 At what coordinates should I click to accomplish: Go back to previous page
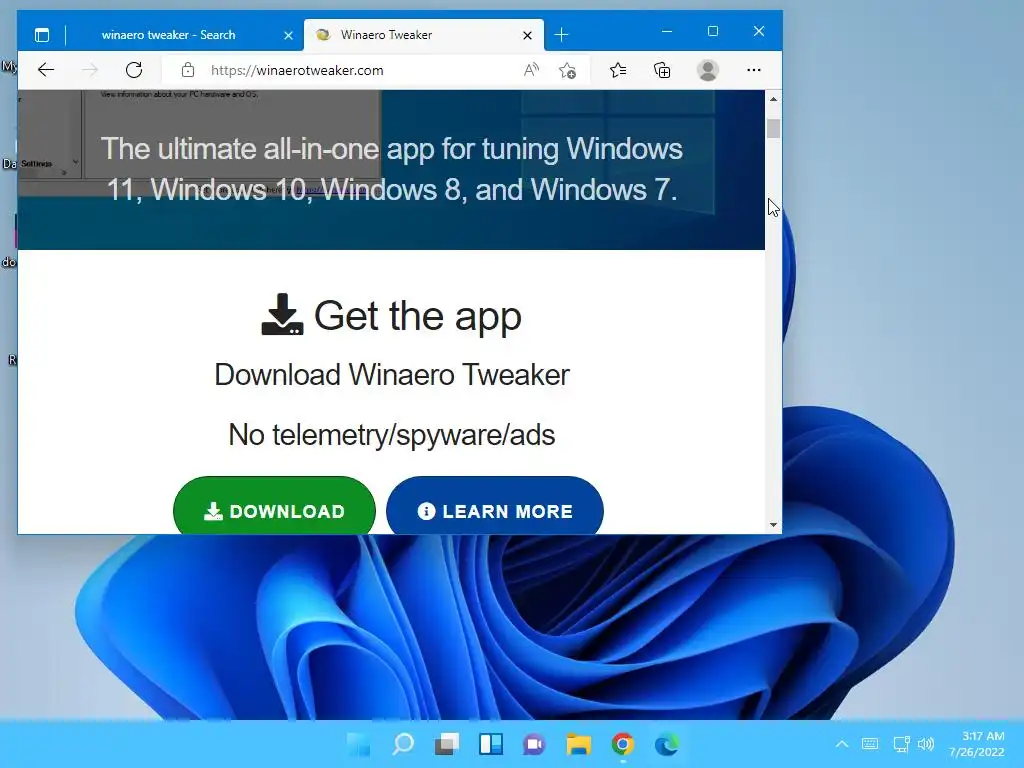click(x=46, y=70)
